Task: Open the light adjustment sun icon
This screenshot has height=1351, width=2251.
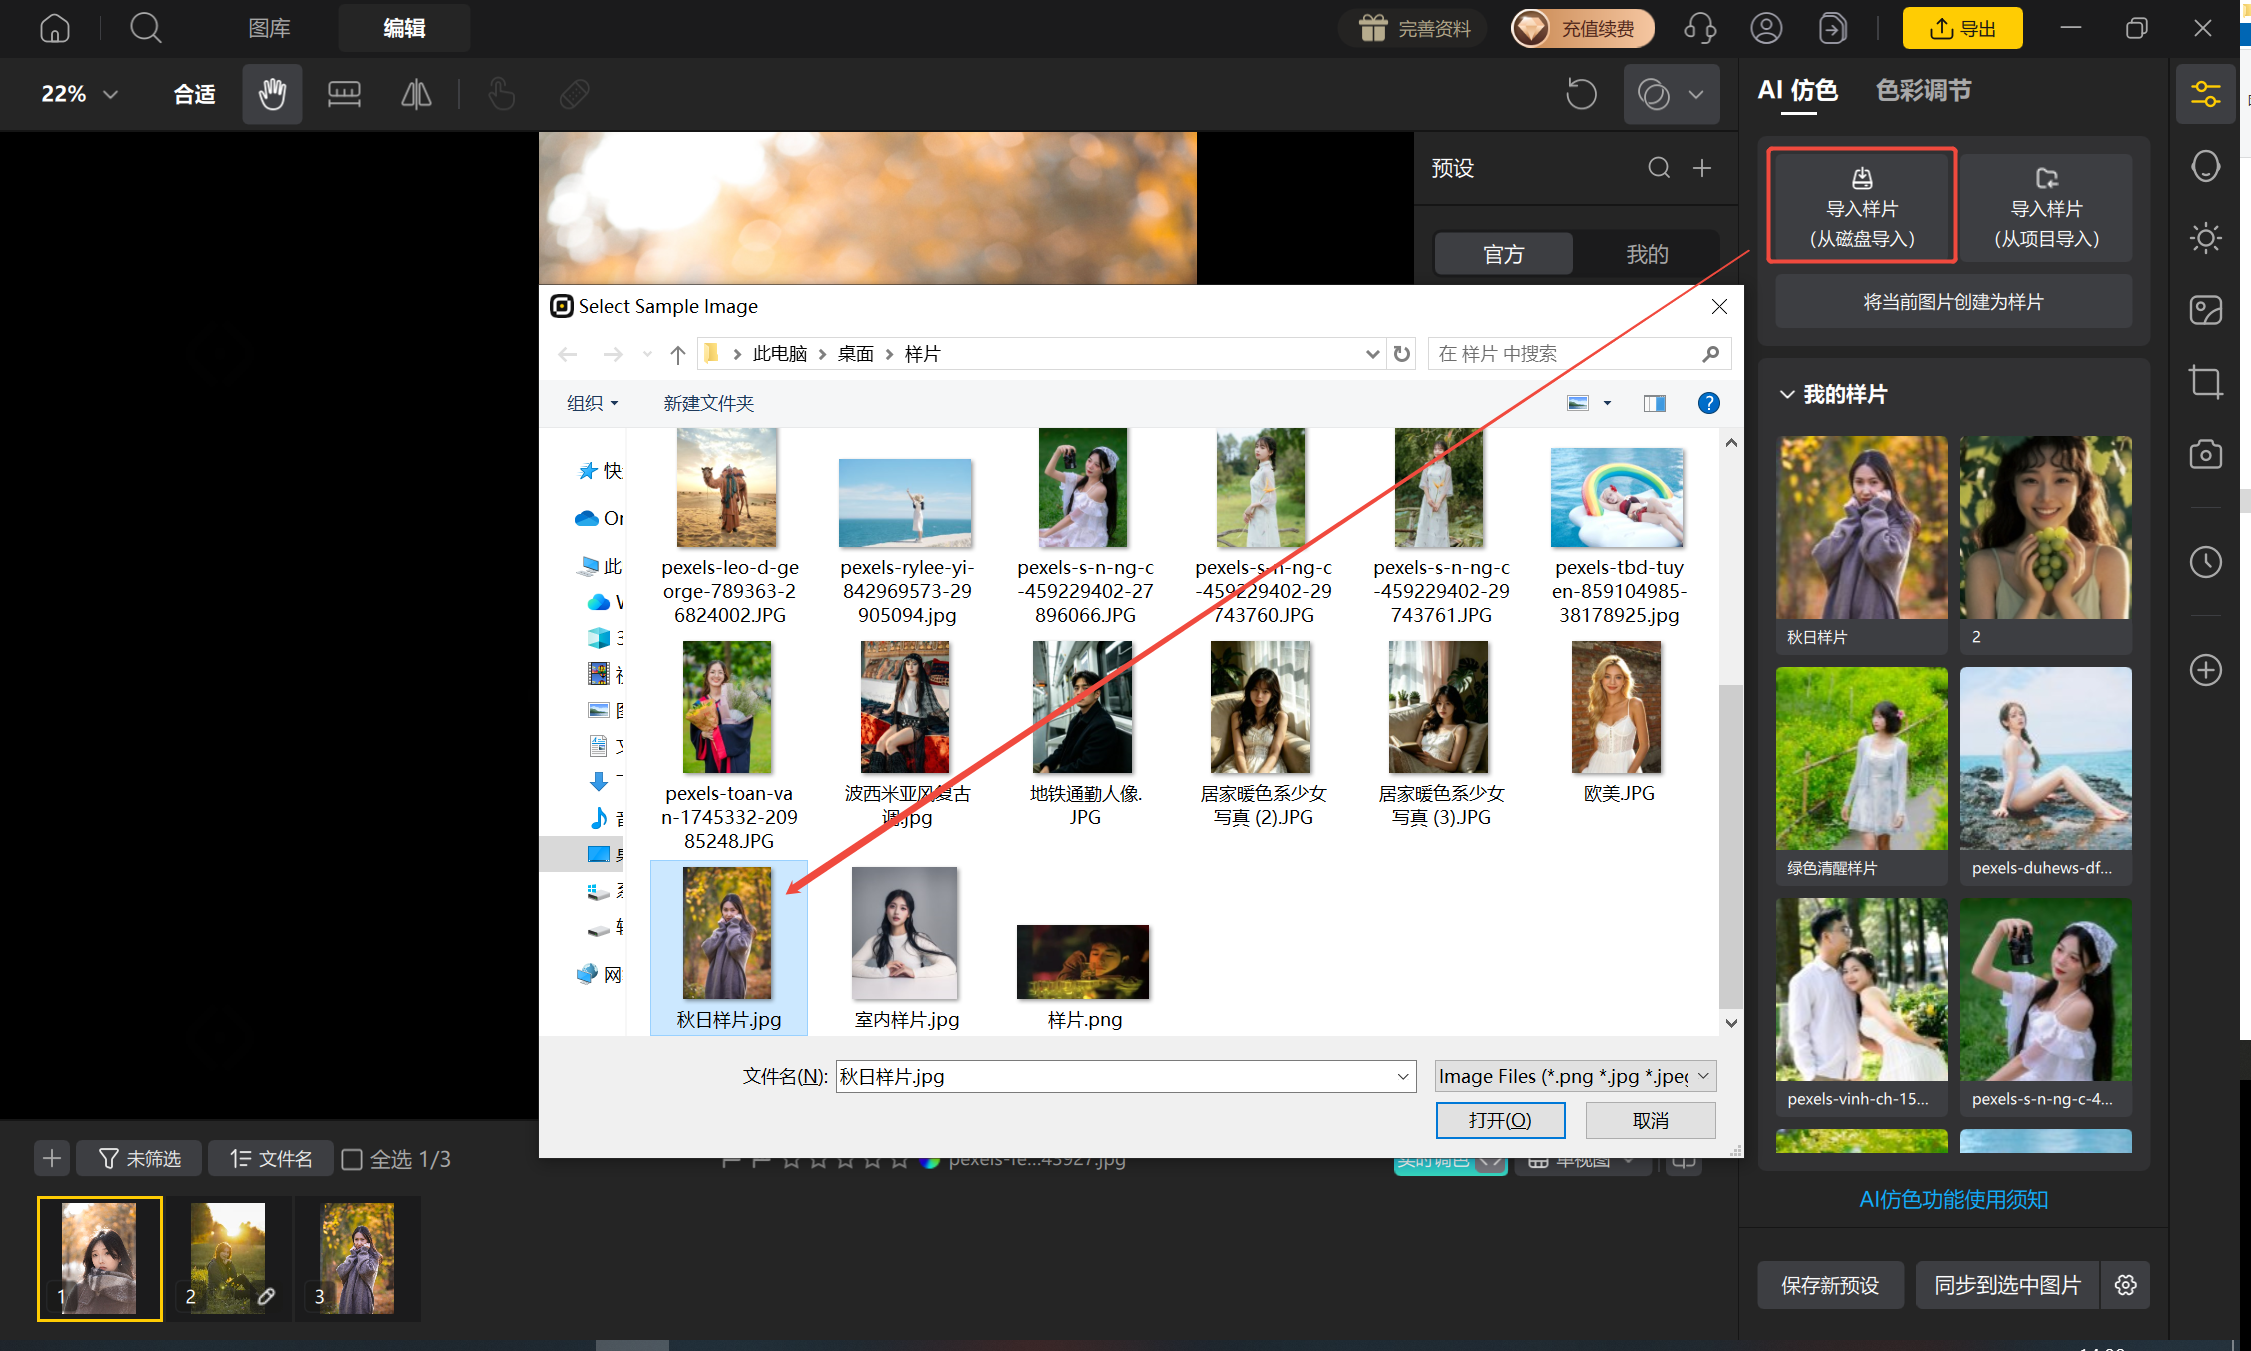Action: pos(2205,238)
